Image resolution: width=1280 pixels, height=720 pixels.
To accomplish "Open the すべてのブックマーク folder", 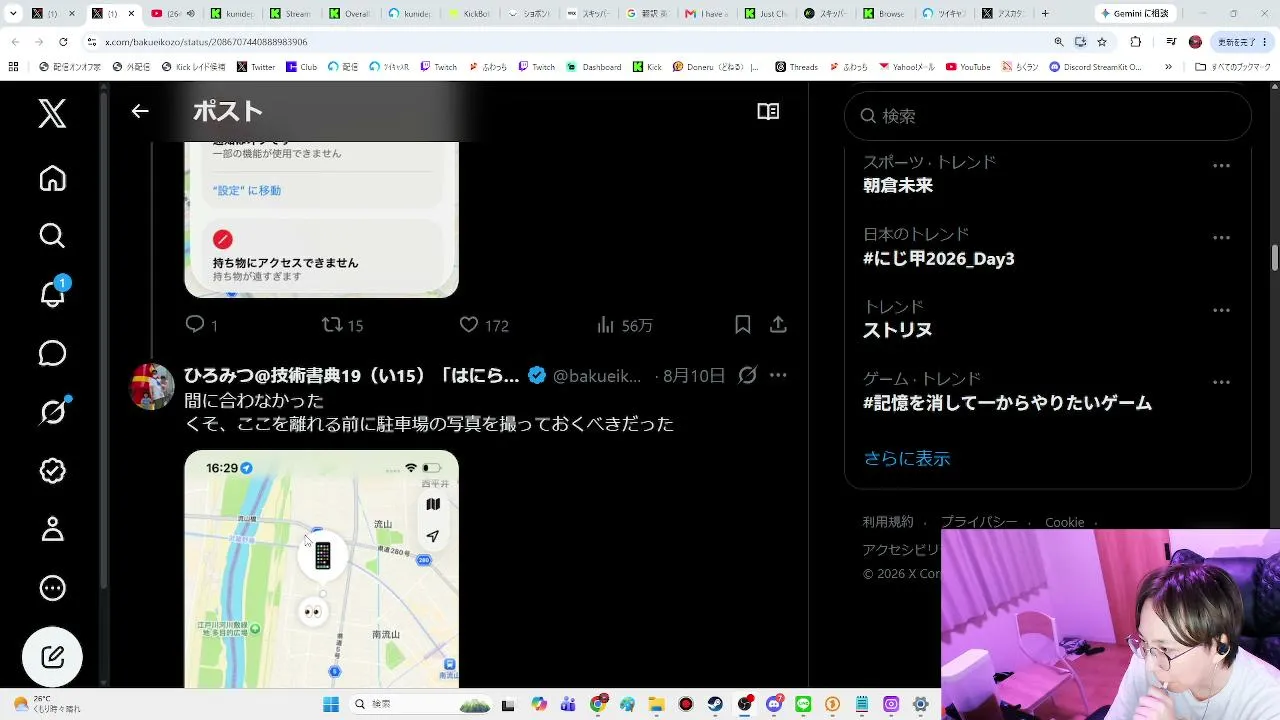I will coord(1233,67).
